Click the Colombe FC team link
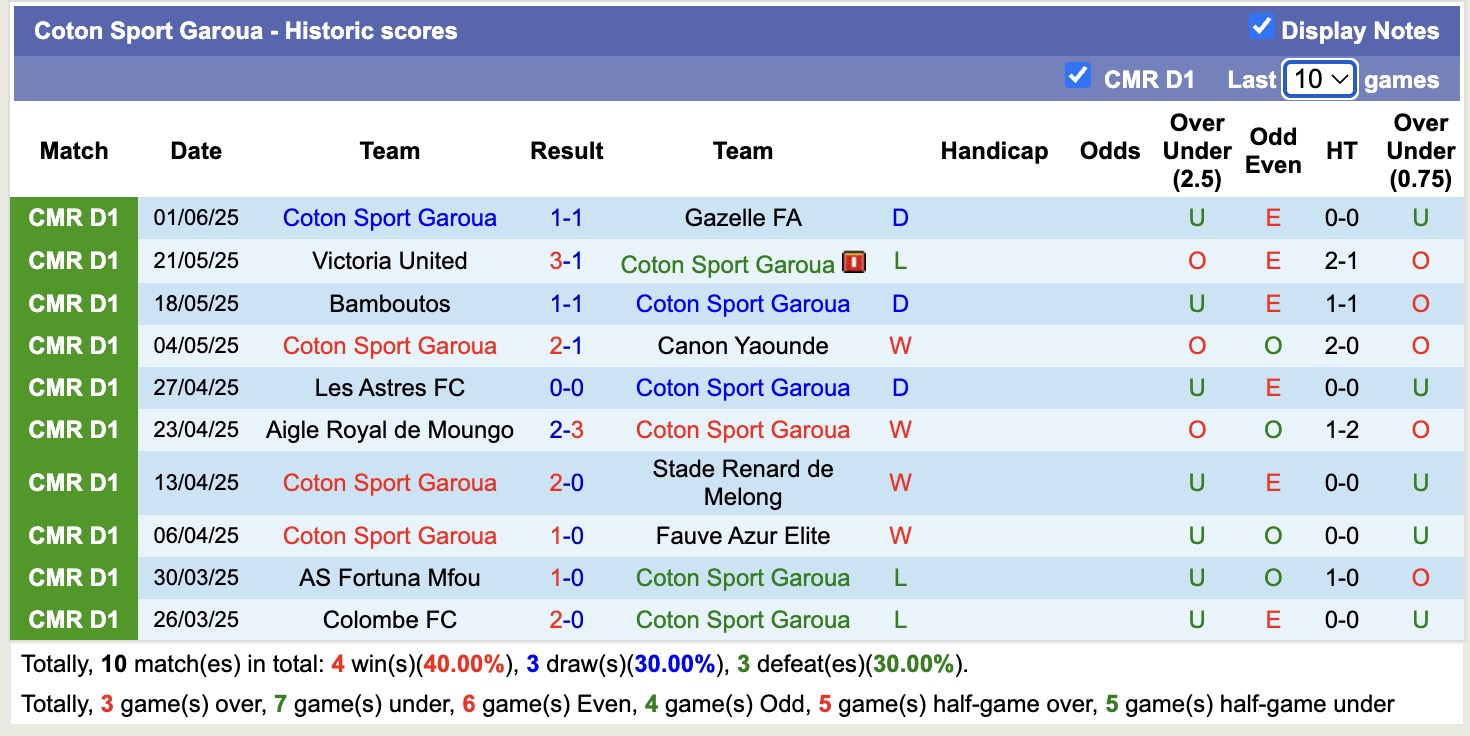 (x=389, y=620)
